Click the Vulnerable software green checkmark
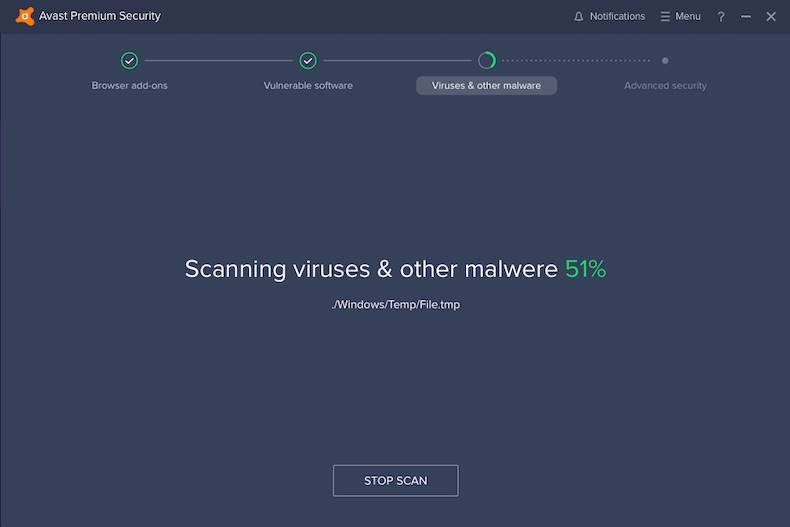790x527 pixels. tap(308, 61)
